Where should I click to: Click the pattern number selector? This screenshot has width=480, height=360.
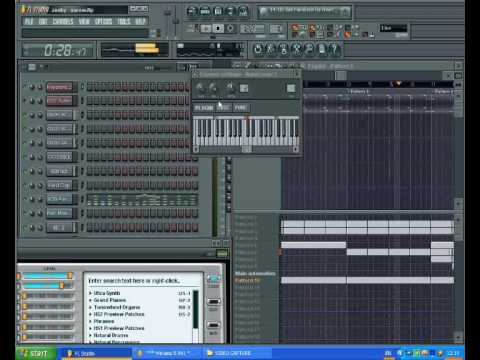pos(276,29)
